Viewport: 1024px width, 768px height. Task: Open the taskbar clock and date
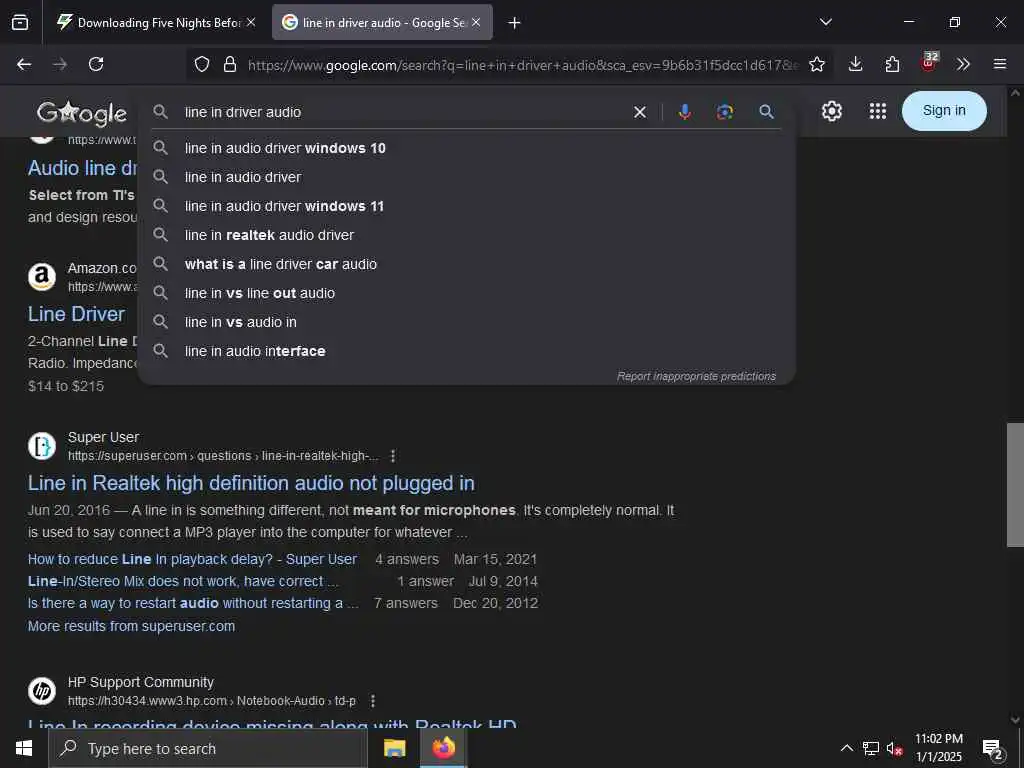pyautogui.click(x=938, y=748)
